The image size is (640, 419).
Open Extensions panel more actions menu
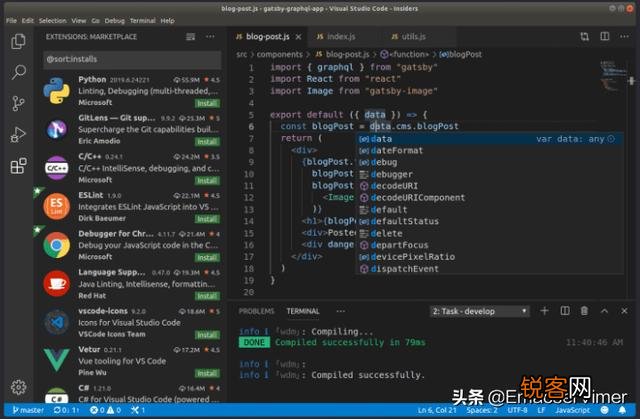tap(210, 37)
